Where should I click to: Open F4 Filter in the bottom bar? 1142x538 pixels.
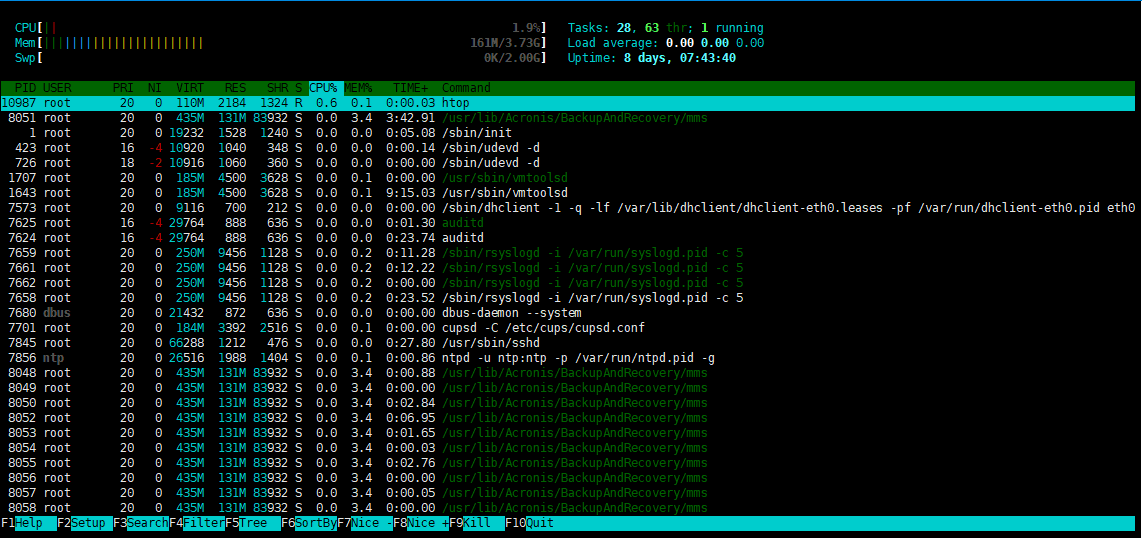[x=197, y=523]
